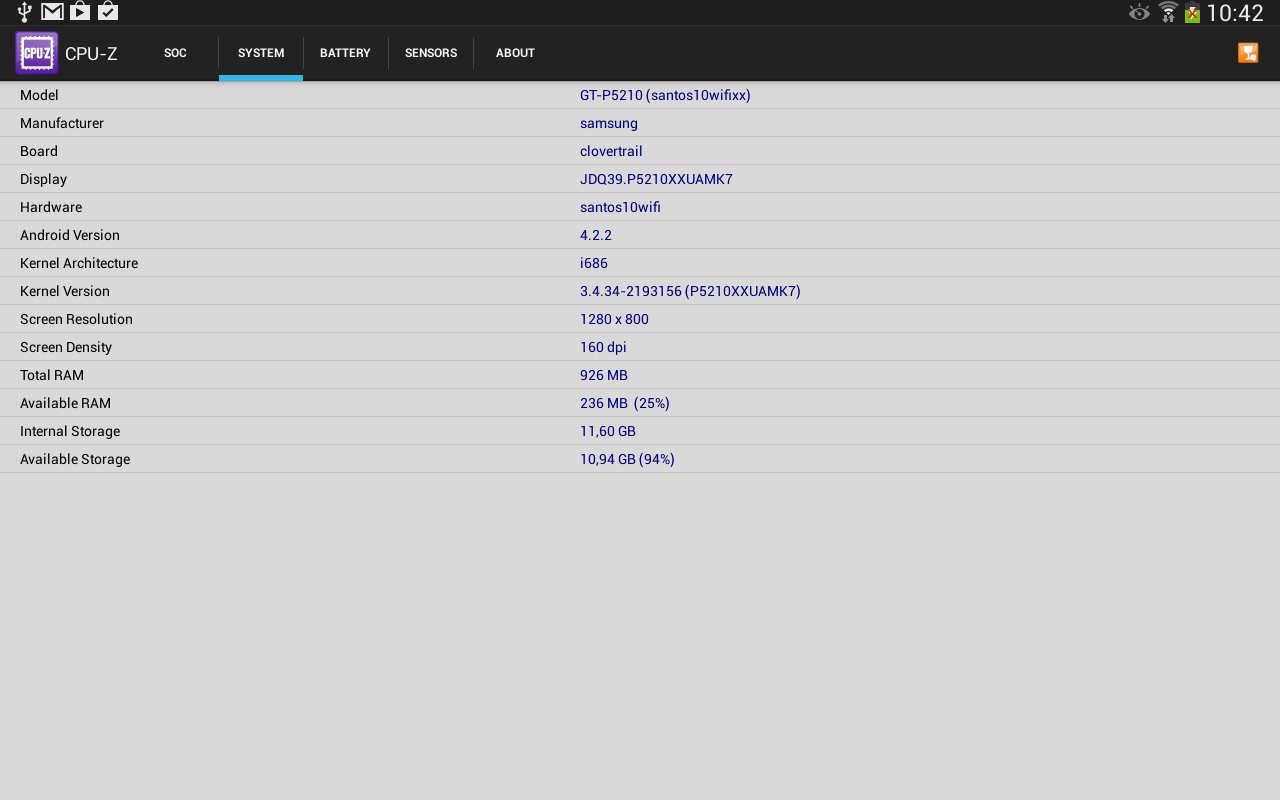Image resolution: width=1280 pixels, height=800 pixels.
Task: Tap the santos10wifi hardware value
Action: click(x=620, y=207)
